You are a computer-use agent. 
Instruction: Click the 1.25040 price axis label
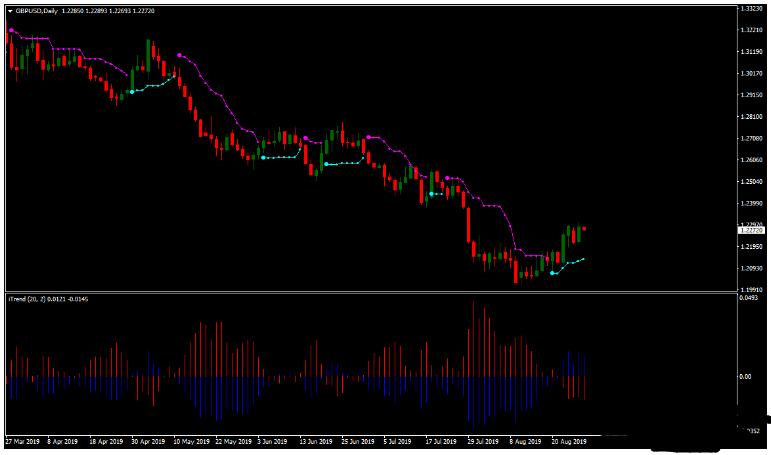pyautogui.click(x=751, y=182)
